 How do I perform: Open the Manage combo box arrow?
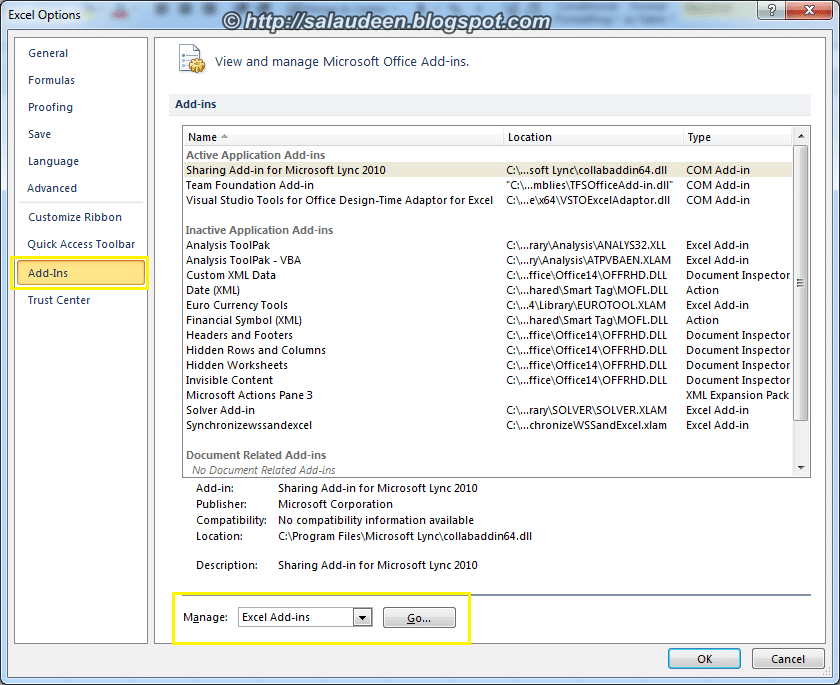tap(363, 617)
